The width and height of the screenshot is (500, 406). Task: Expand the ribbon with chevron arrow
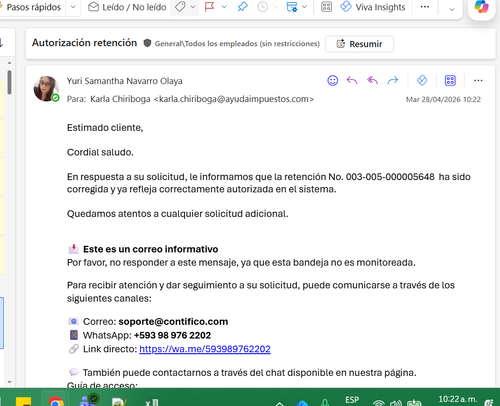tap(452, 9)
